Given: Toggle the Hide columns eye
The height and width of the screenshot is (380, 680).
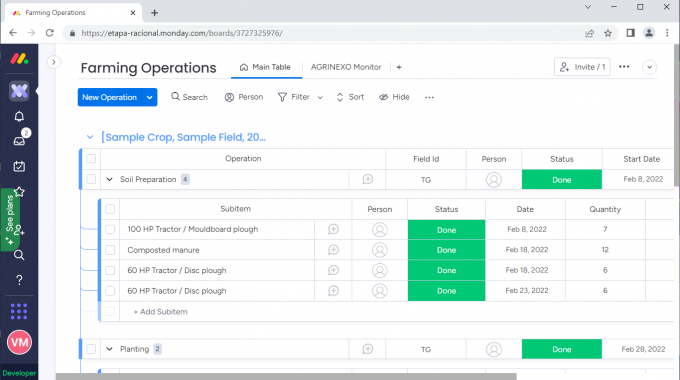Looking at the screenshot, I should point(394,97).
